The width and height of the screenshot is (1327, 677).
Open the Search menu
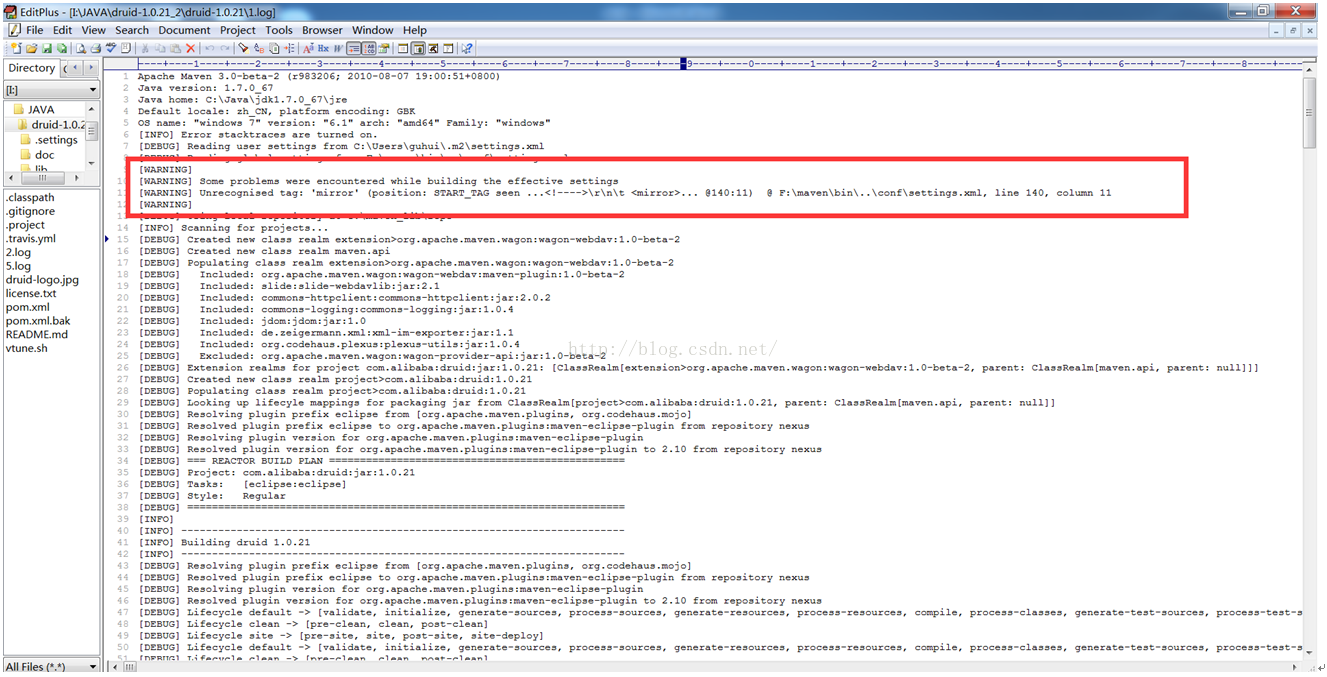point(131,30)
